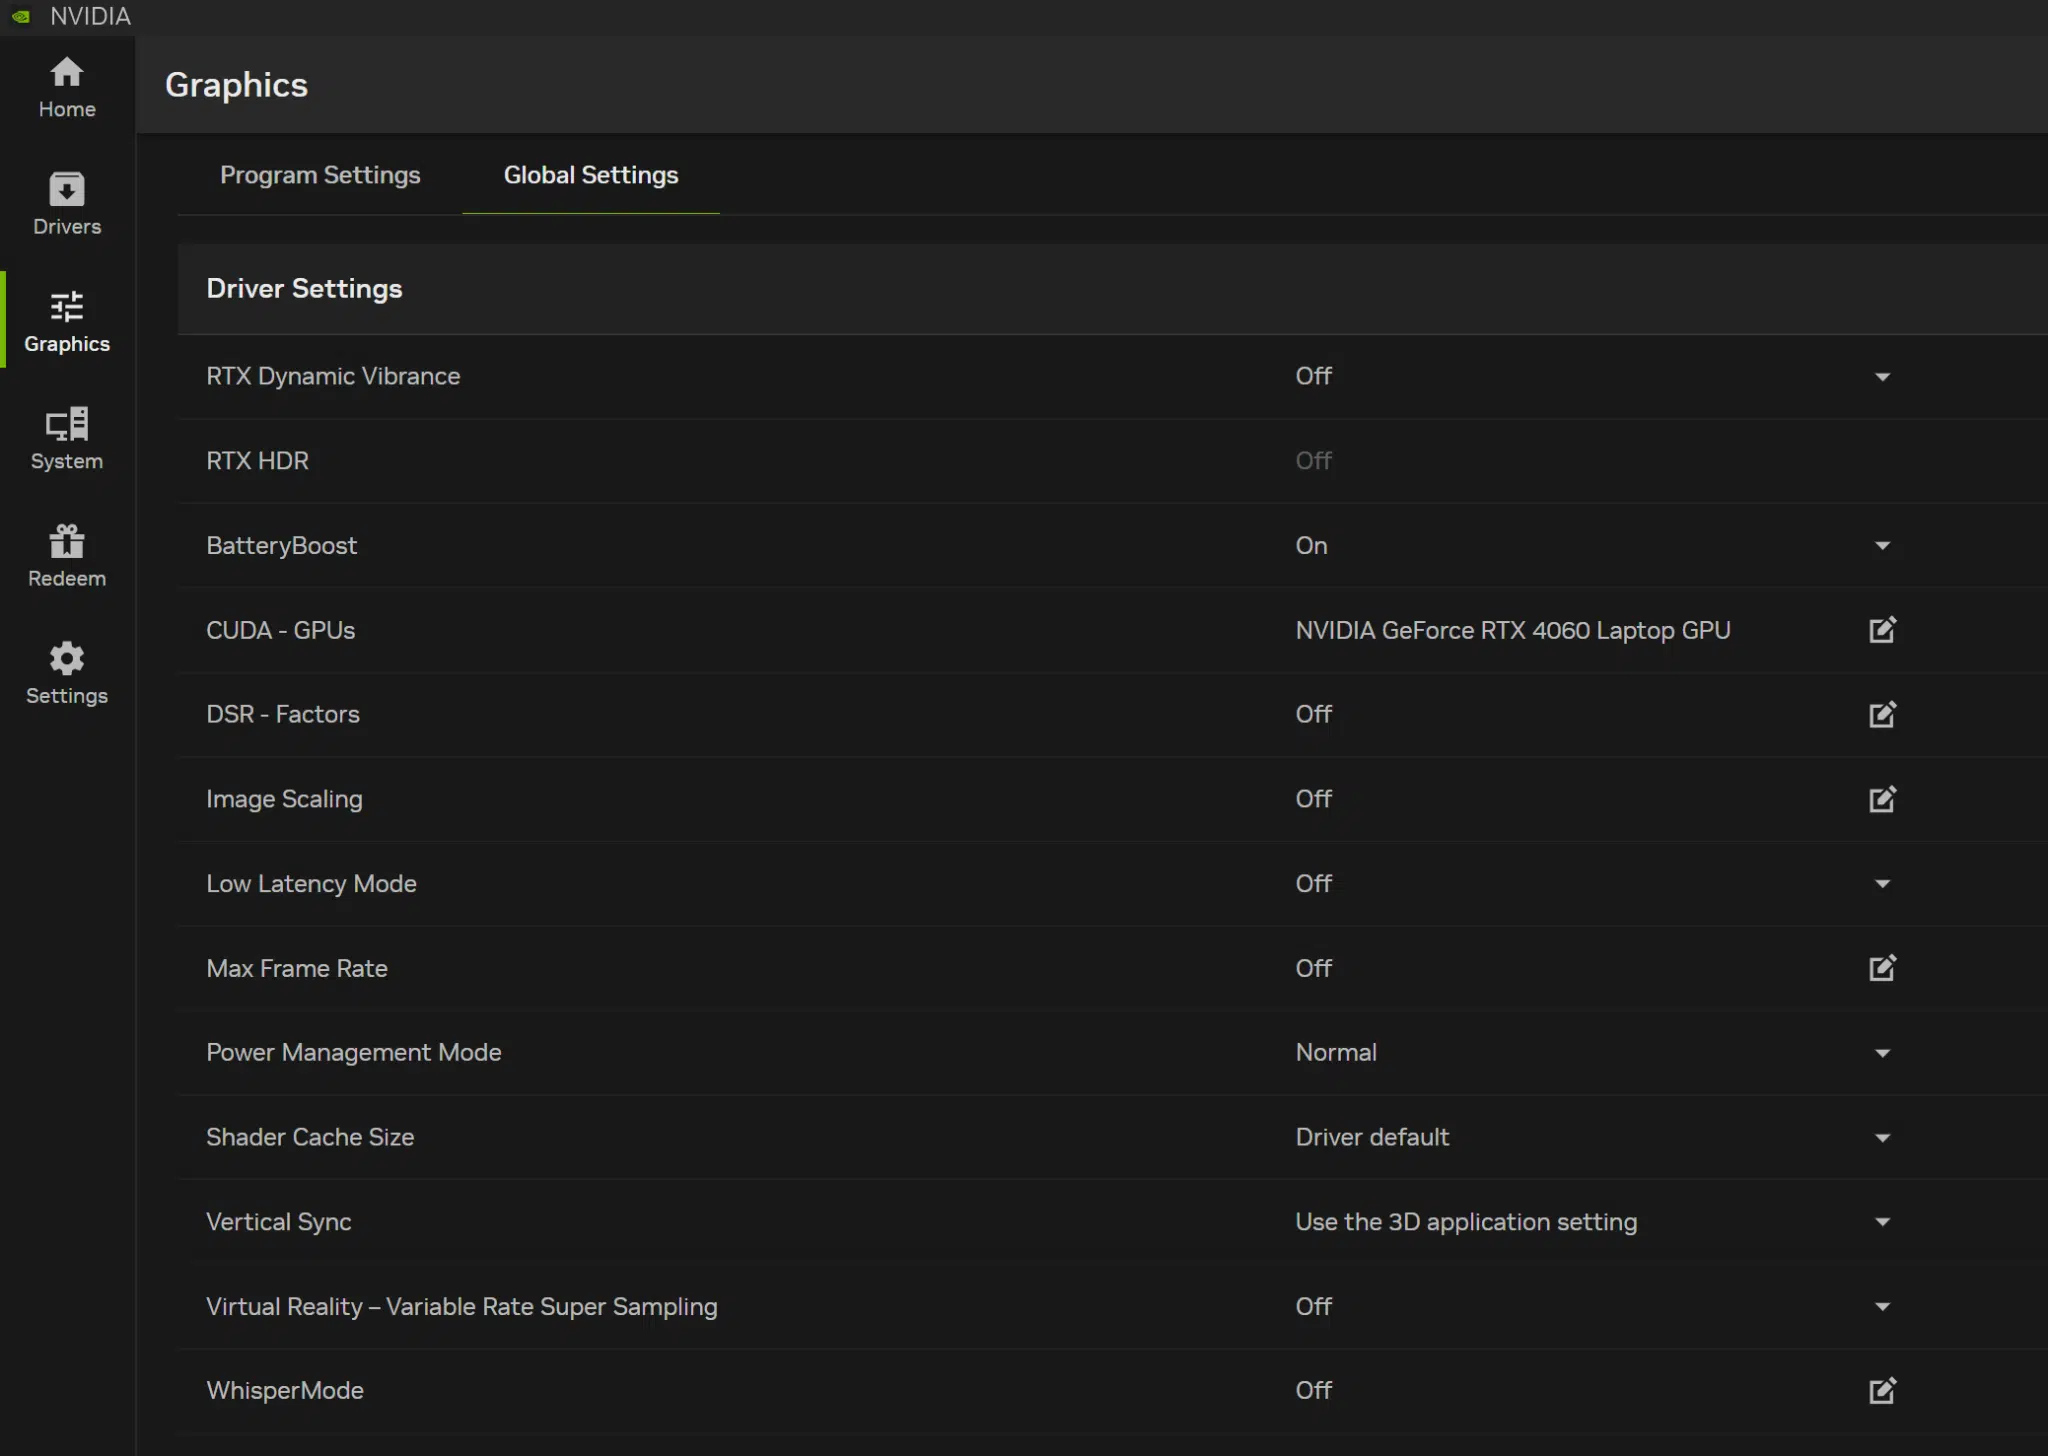Image resolution: width=2048 pixels, height=1456 pixels.
Task: Open the Redeem gift section
Action: click(67, 555)
